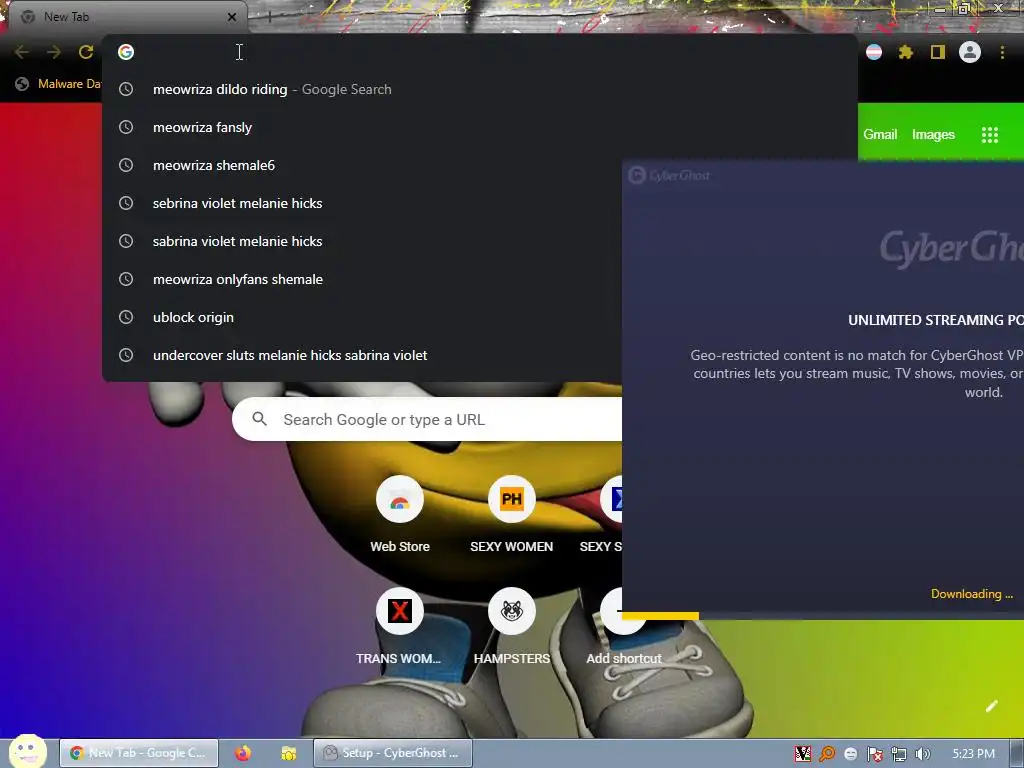Open File Explorer from the taskbar
The height and width of the screenshot is (768, 1024).
coord(289,753)
